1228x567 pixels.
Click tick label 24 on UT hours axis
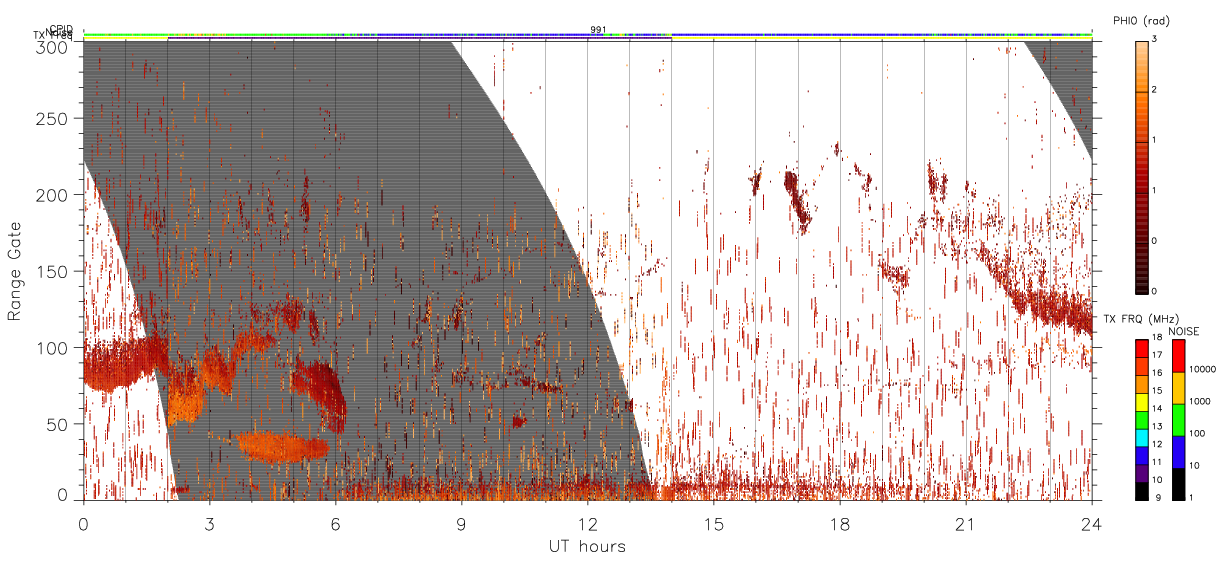pyautogui.click(x=1091, y=525)
